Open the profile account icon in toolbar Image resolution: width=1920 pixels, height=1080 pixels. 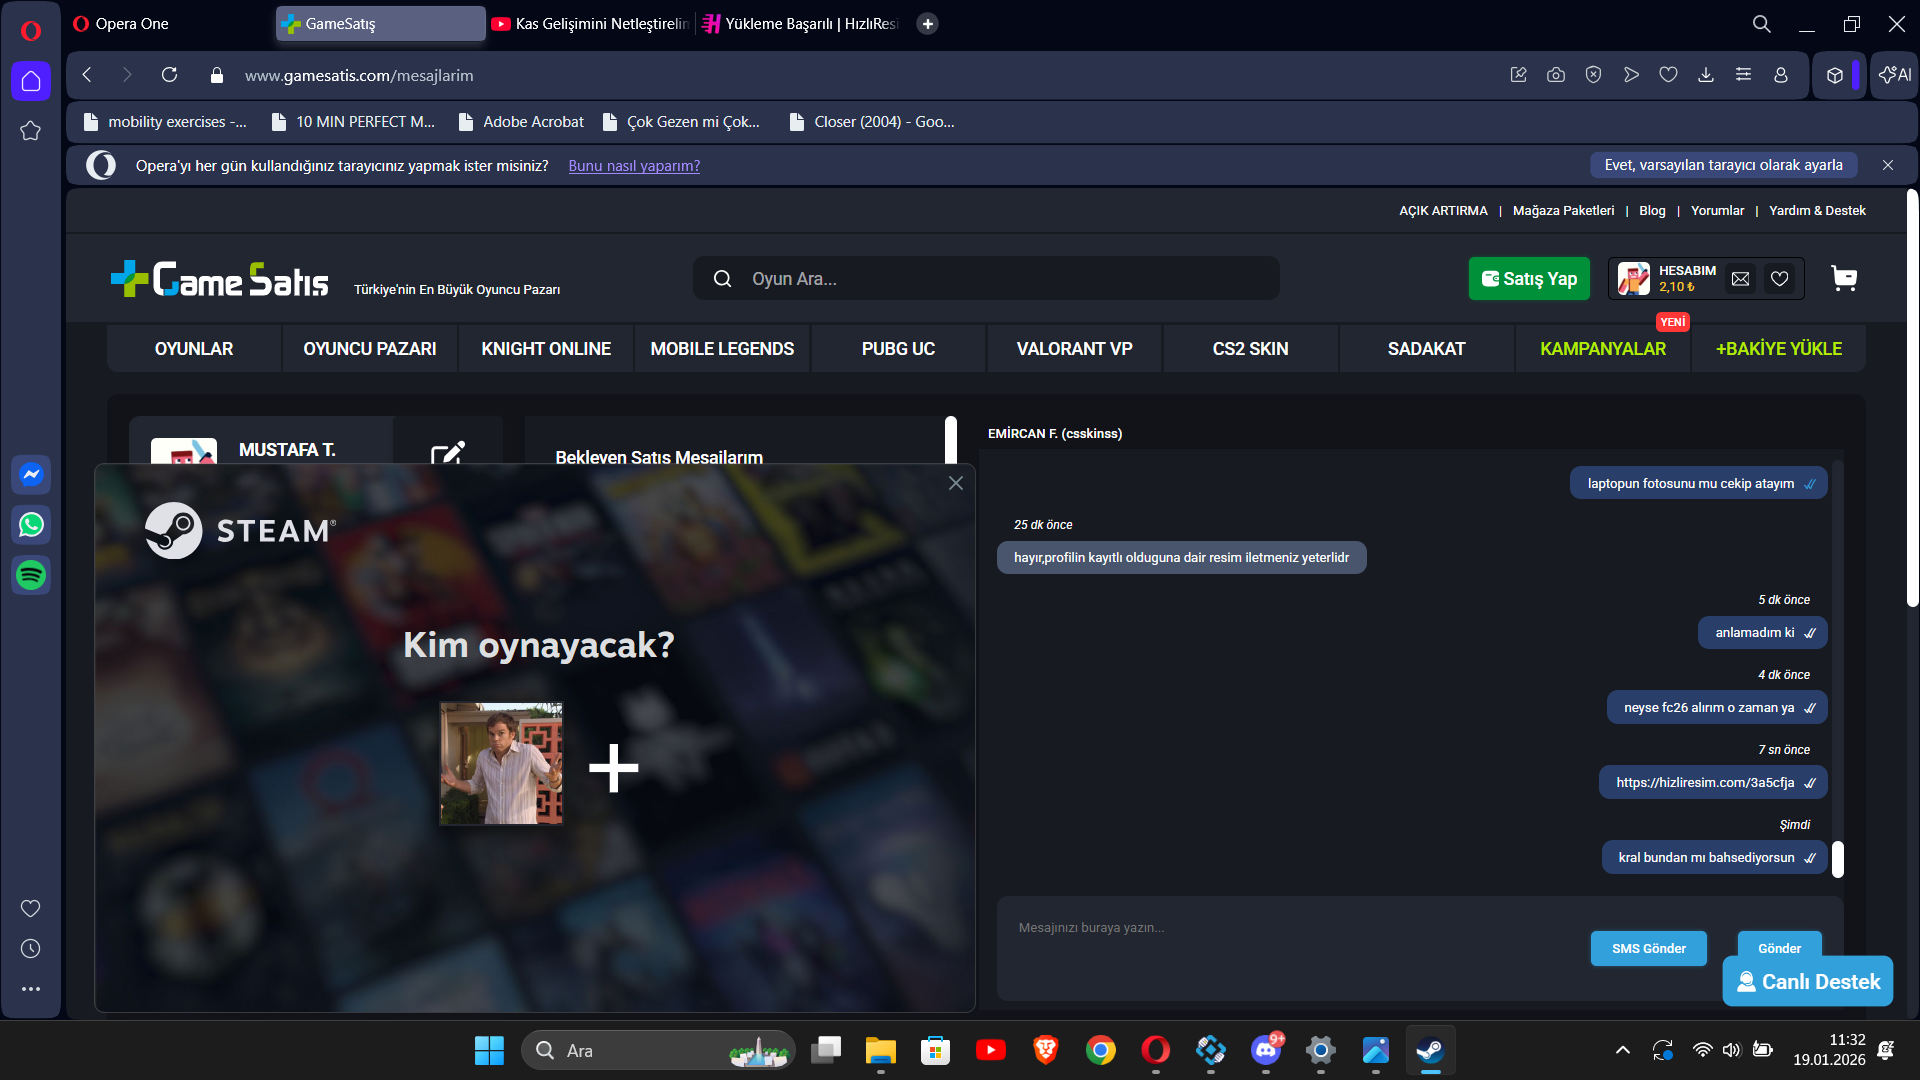1781,75
